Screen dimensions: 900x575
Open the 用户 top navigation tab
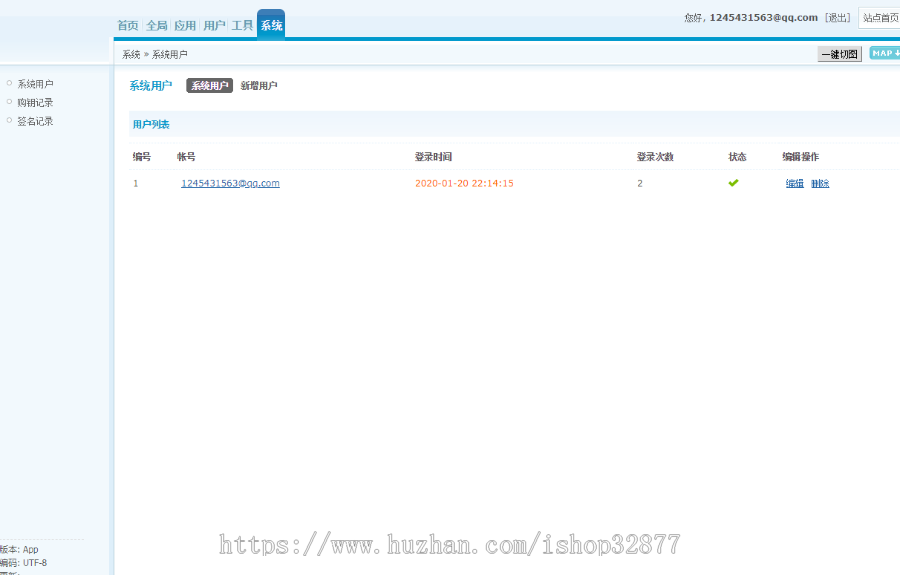214,26
